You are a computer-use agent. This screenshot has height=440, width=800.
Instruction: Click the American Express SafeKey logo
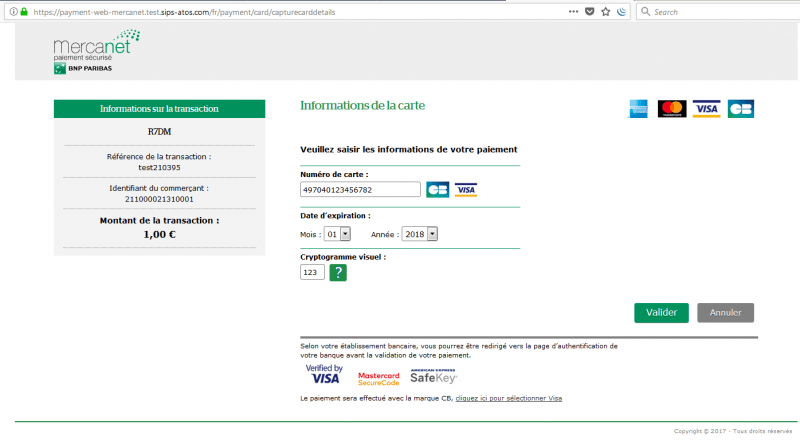coord(434,376)
